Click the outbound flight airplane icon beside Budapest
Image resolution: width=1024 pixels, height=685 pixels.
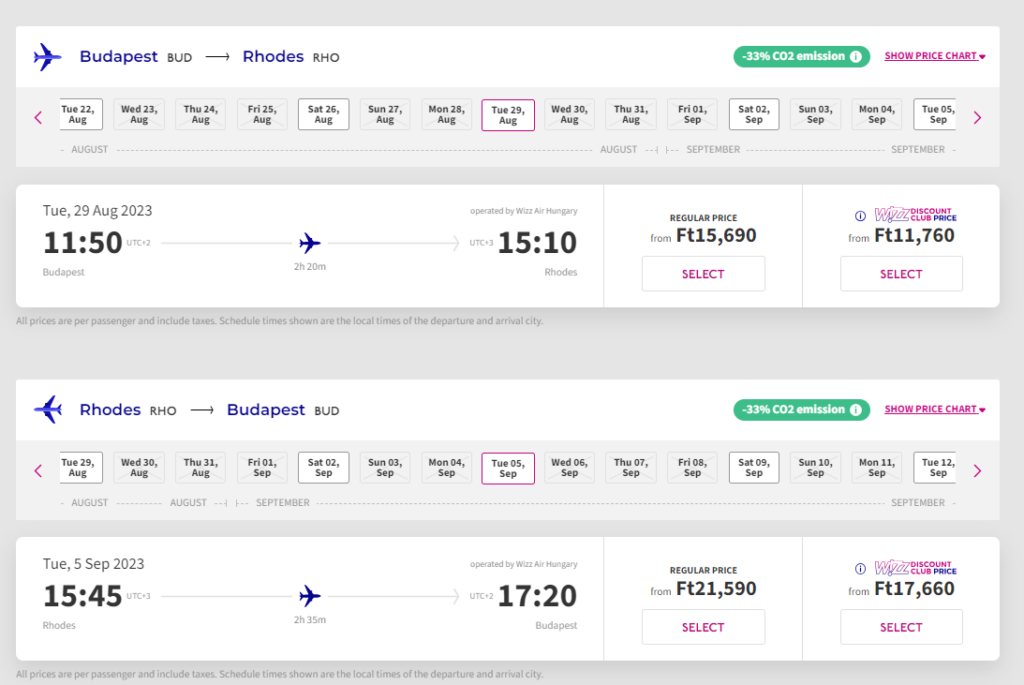click(x=47, y=57)
